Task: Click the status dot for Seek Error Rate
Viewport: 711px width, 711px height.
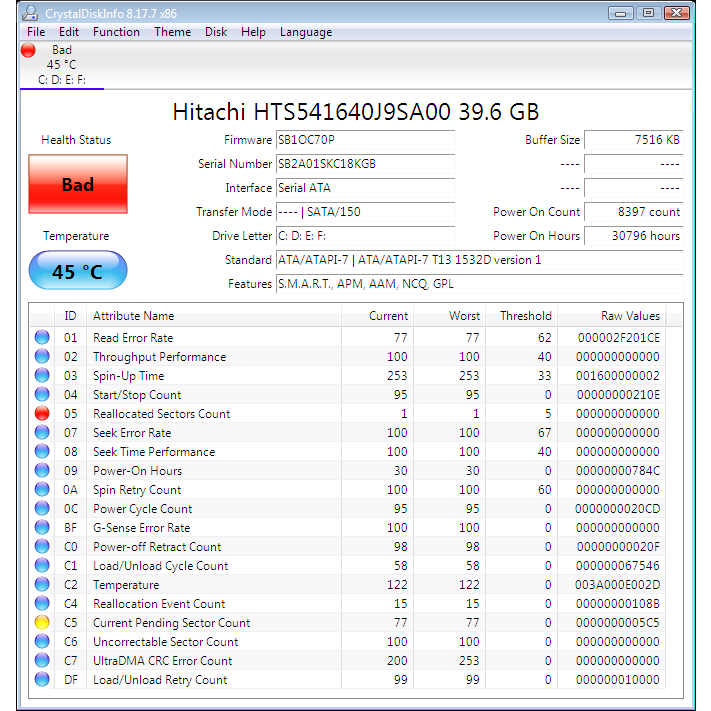Action: click(x=42, y=433)
